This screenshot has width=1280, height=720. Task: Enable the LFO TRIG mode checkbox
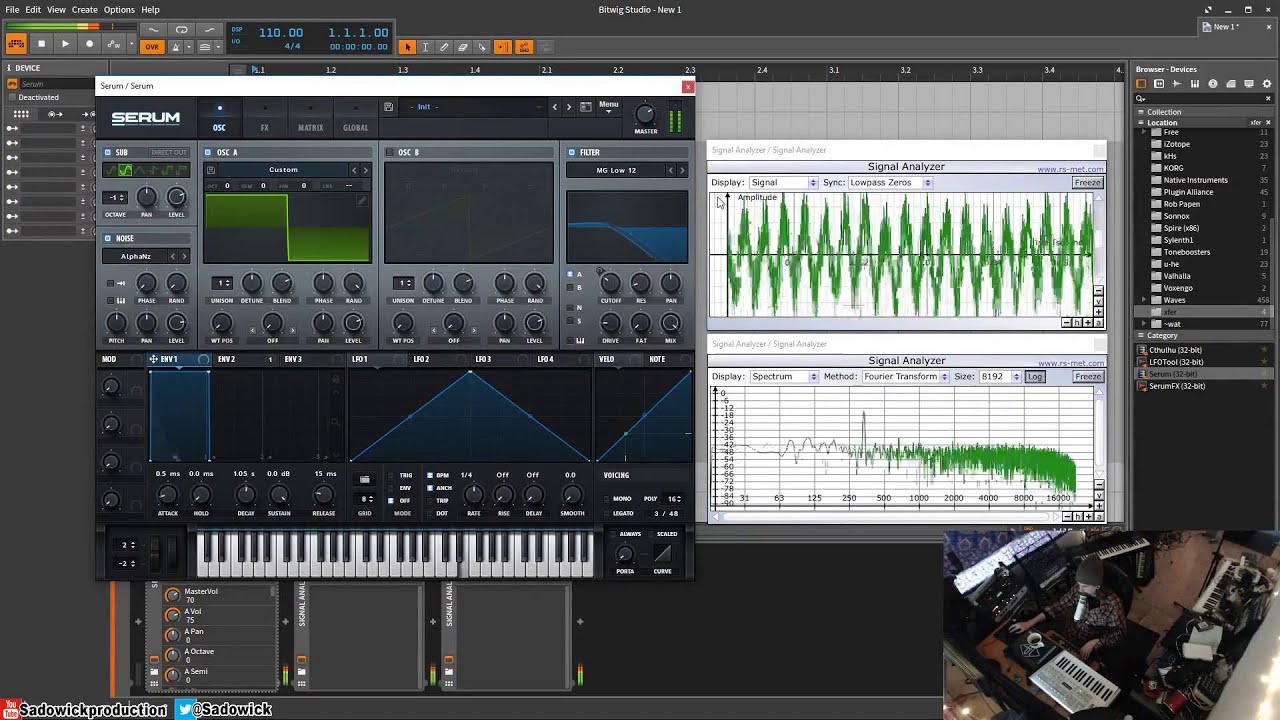(392, 476)
